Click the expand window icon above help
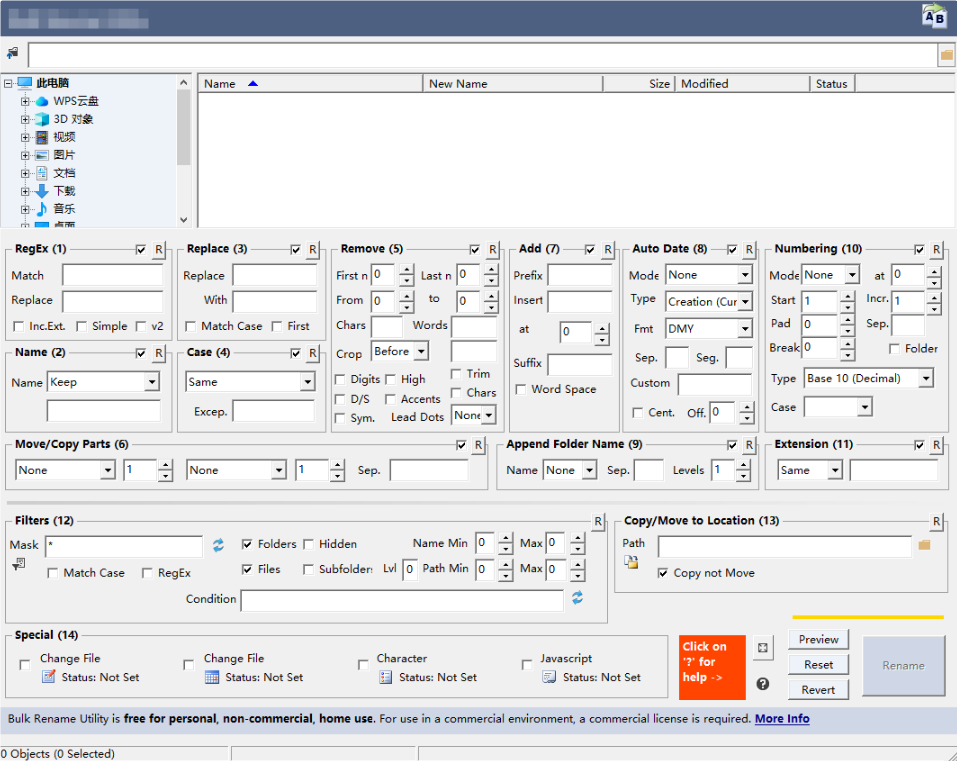957x761 pixels. point(762,647)
